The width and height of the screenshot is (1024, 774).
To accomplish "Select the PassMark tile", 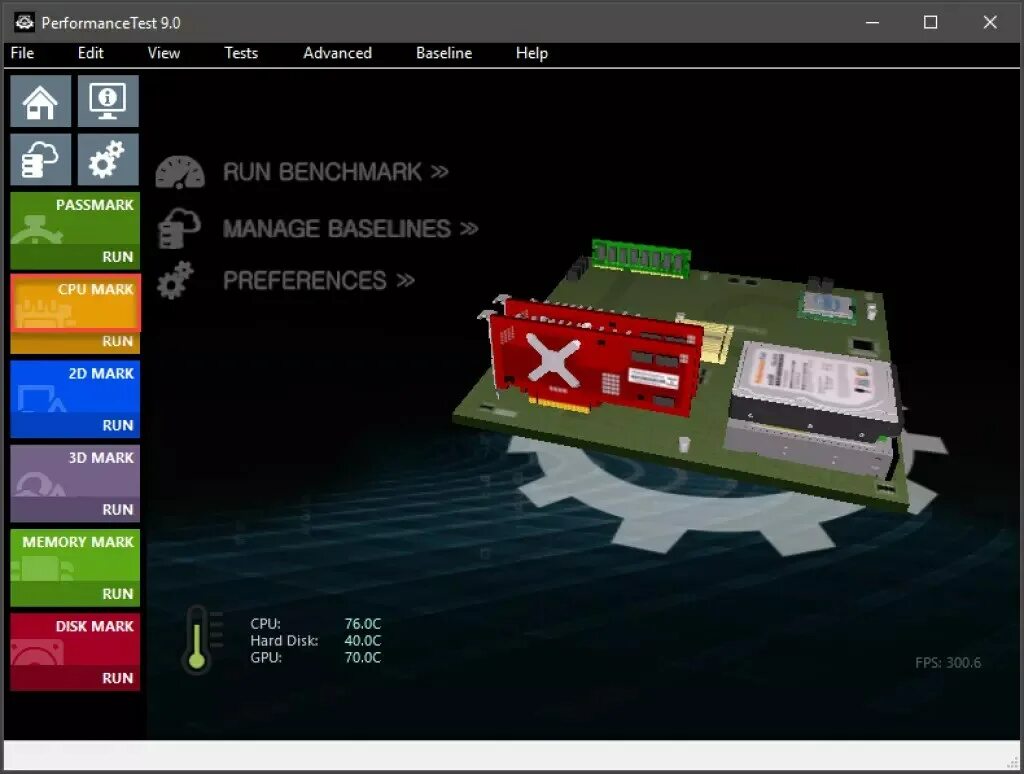I will click(x=75, y=218).
